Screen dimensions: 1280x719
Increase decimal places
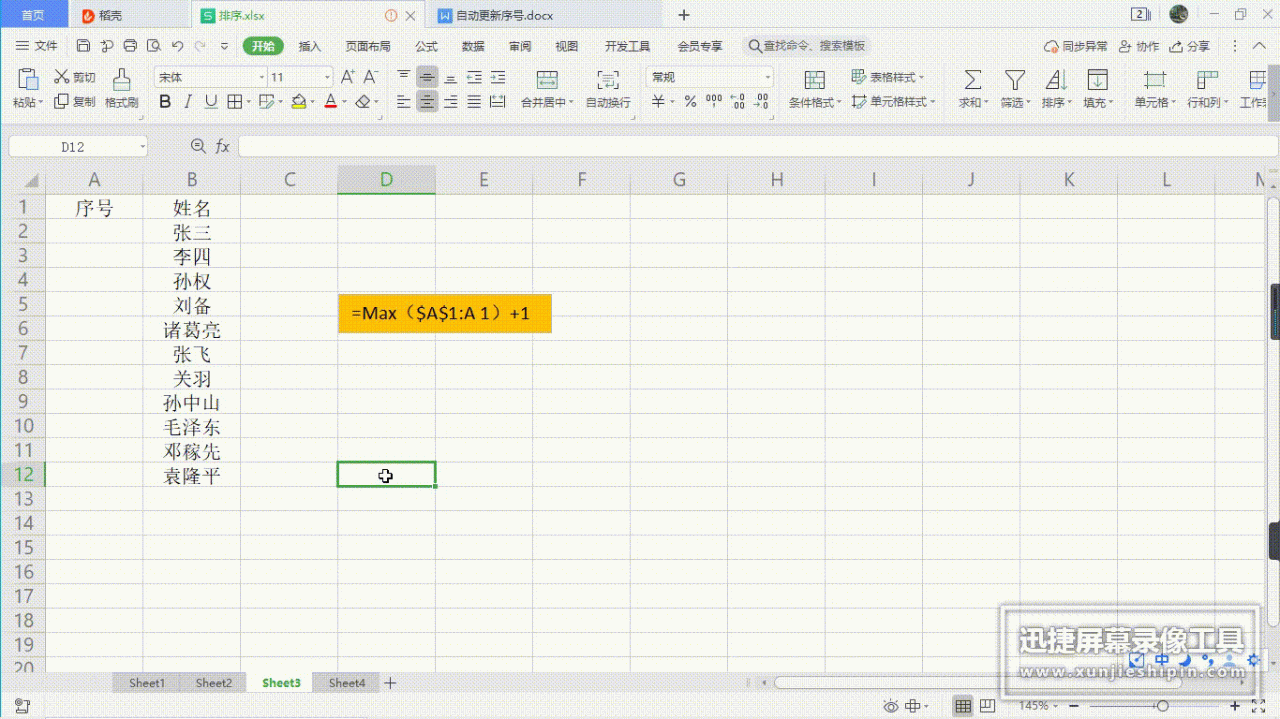pyautogui.click(x=738, y=102)
